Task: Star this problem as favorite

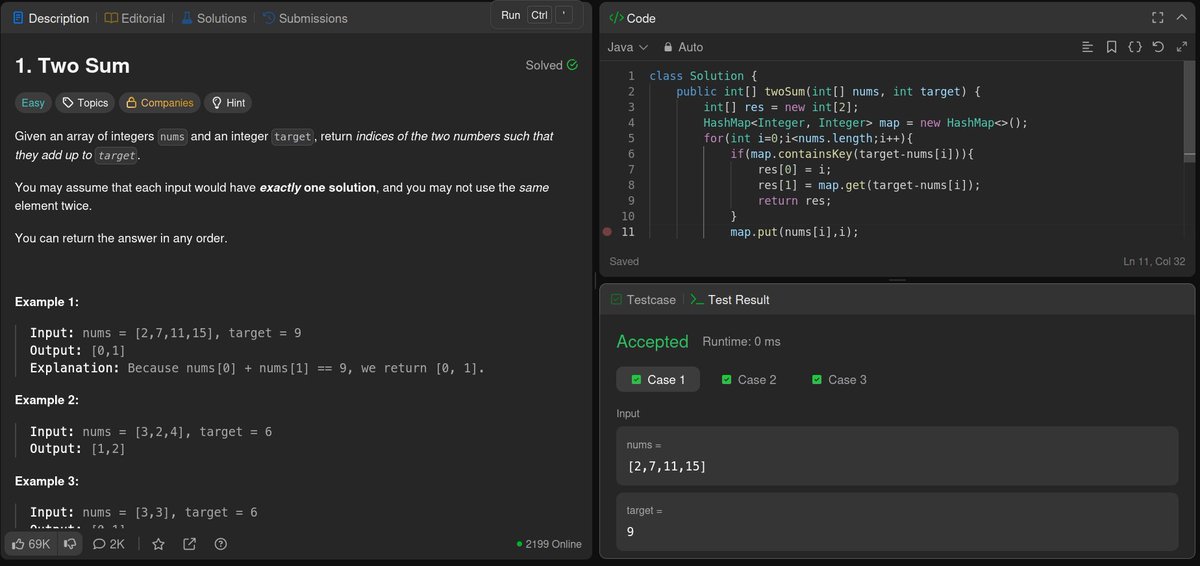Action: click(158, 544)
